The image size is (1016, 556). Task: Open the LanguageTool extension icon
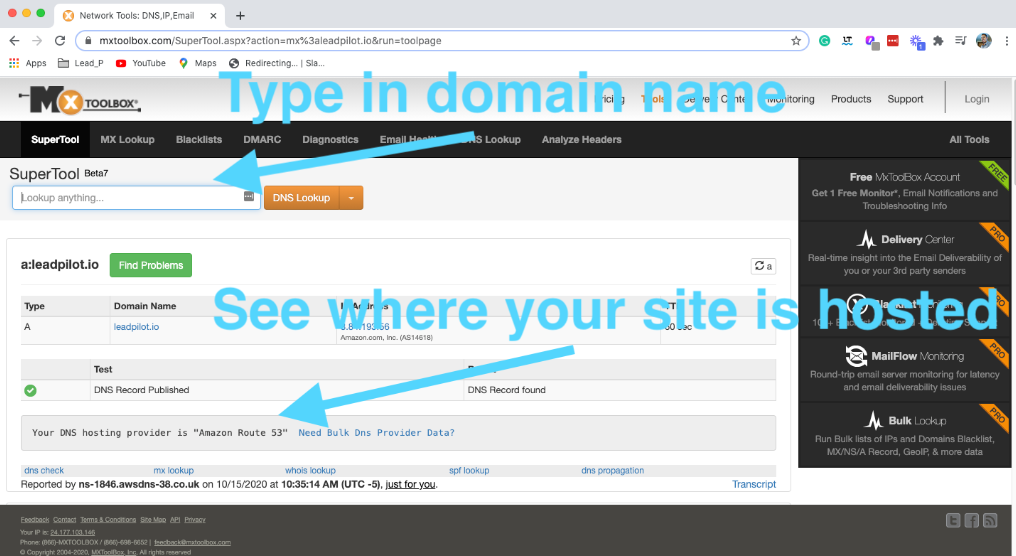(847, 41)
